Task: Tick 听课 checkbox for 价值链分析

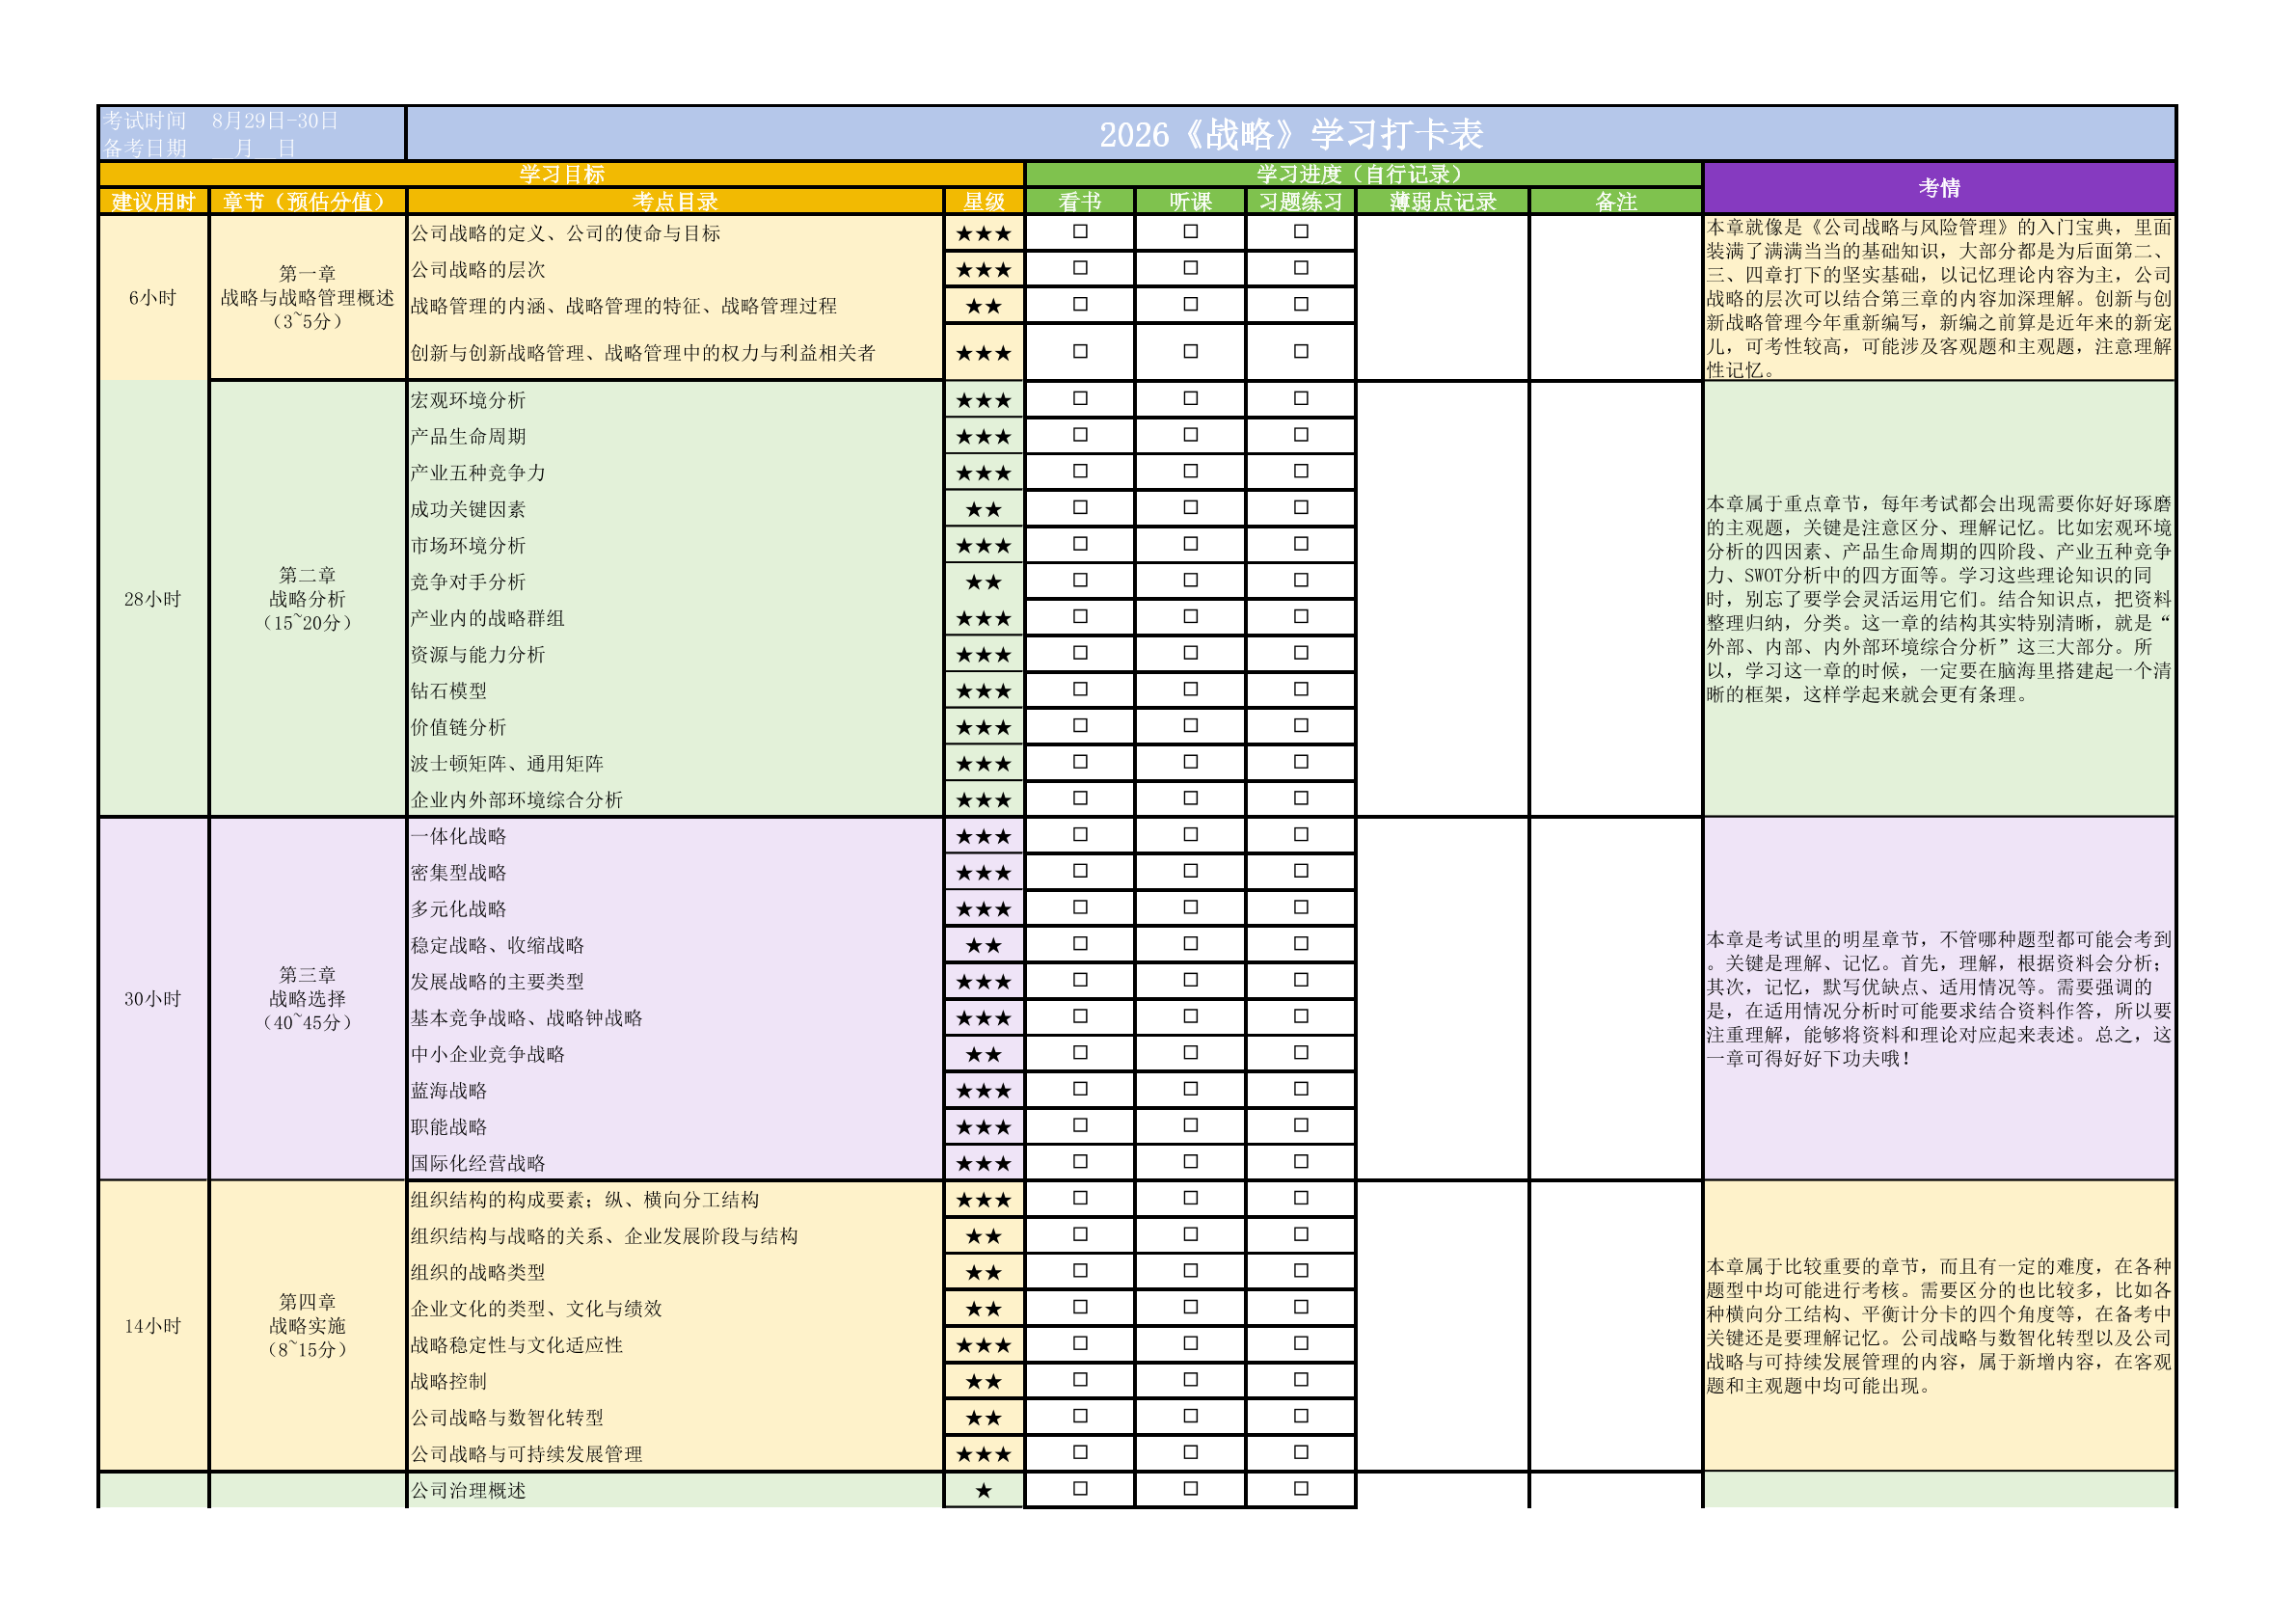Action: (x=1190, y=725)
